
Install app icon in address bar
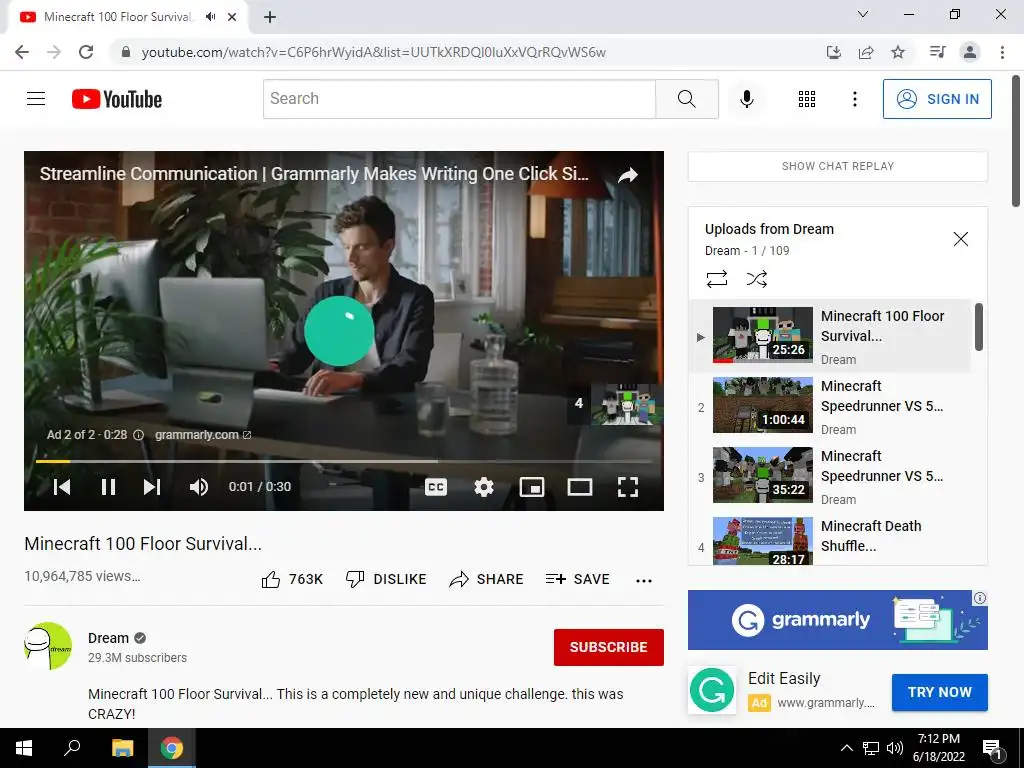point(834,52)
